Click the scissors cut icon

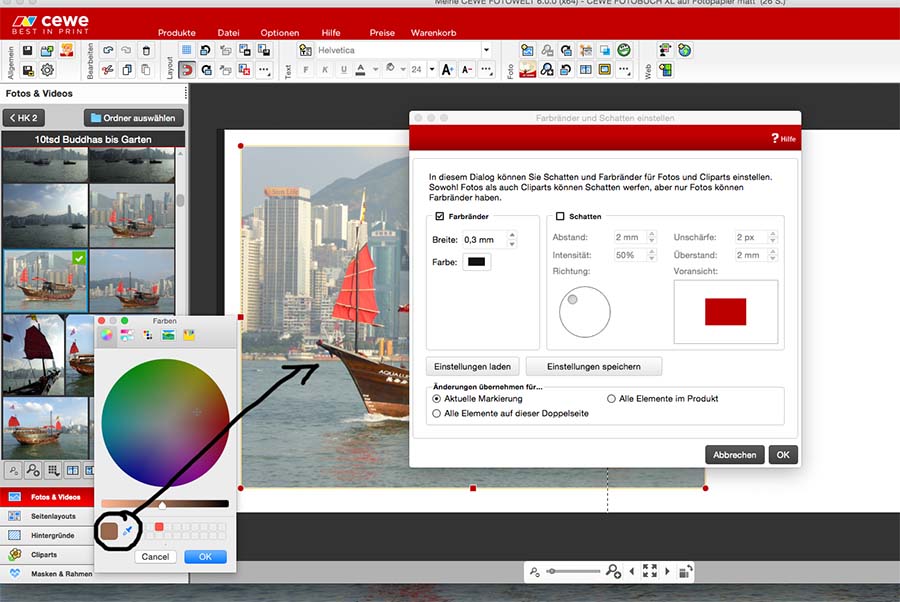coord(108,70)
